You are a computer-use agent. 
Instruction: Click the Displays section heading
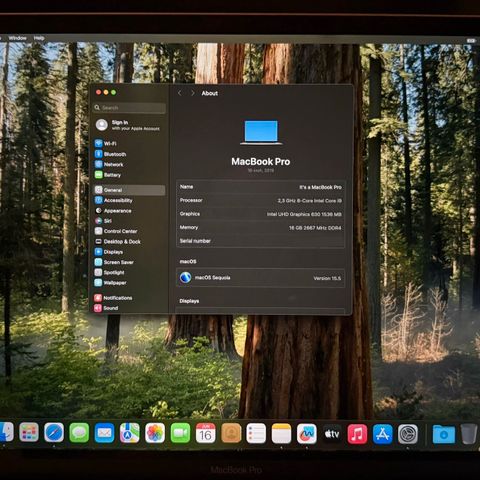pyautogui.click(x=189, y=301)
